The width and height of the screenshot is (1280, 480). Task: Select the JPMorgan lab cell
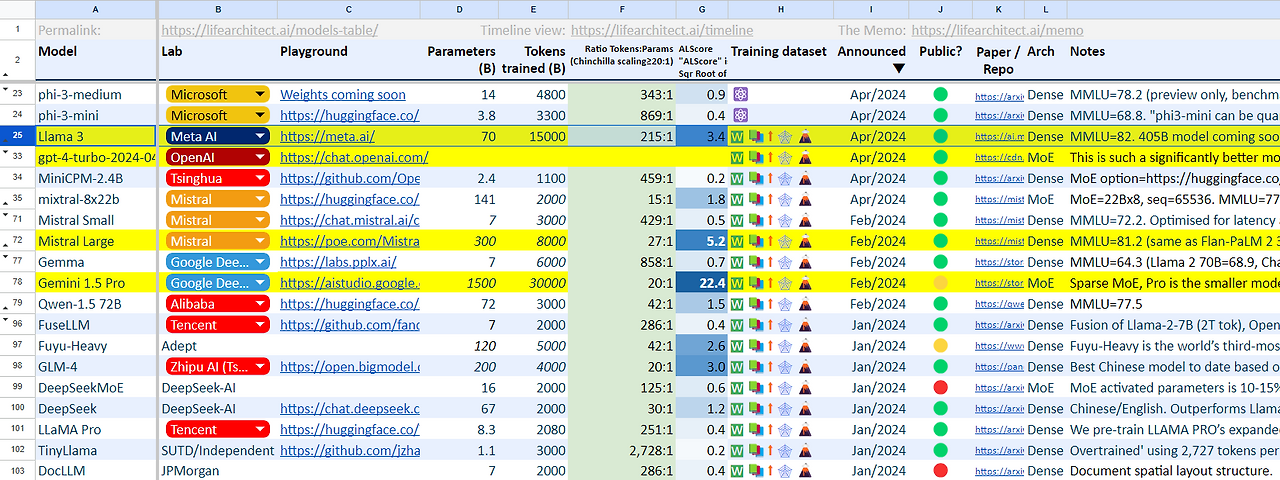[x=217, y=471]
